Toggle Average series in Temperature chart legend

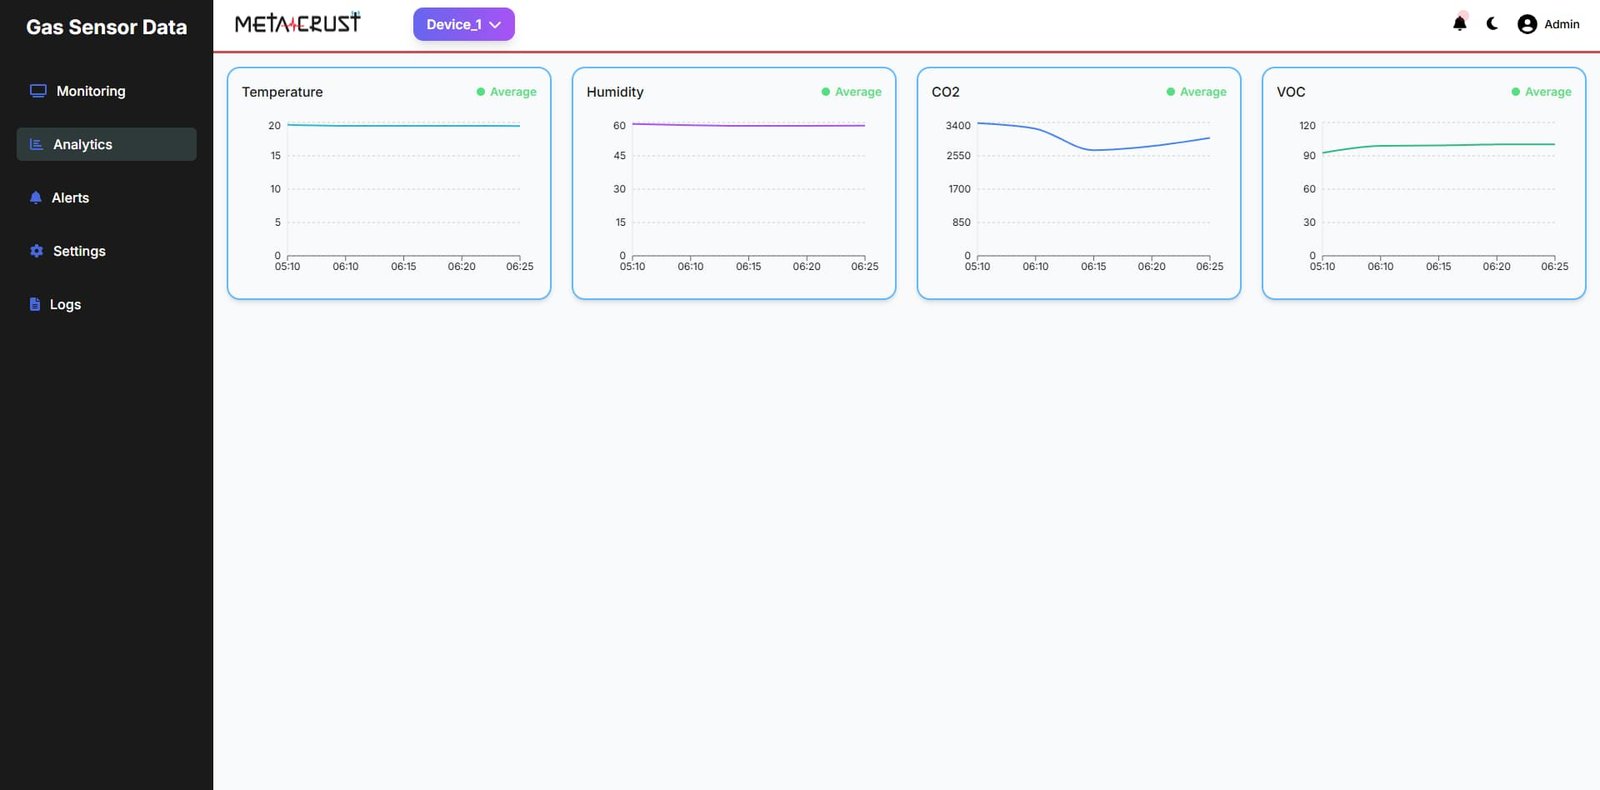[506, 92]
